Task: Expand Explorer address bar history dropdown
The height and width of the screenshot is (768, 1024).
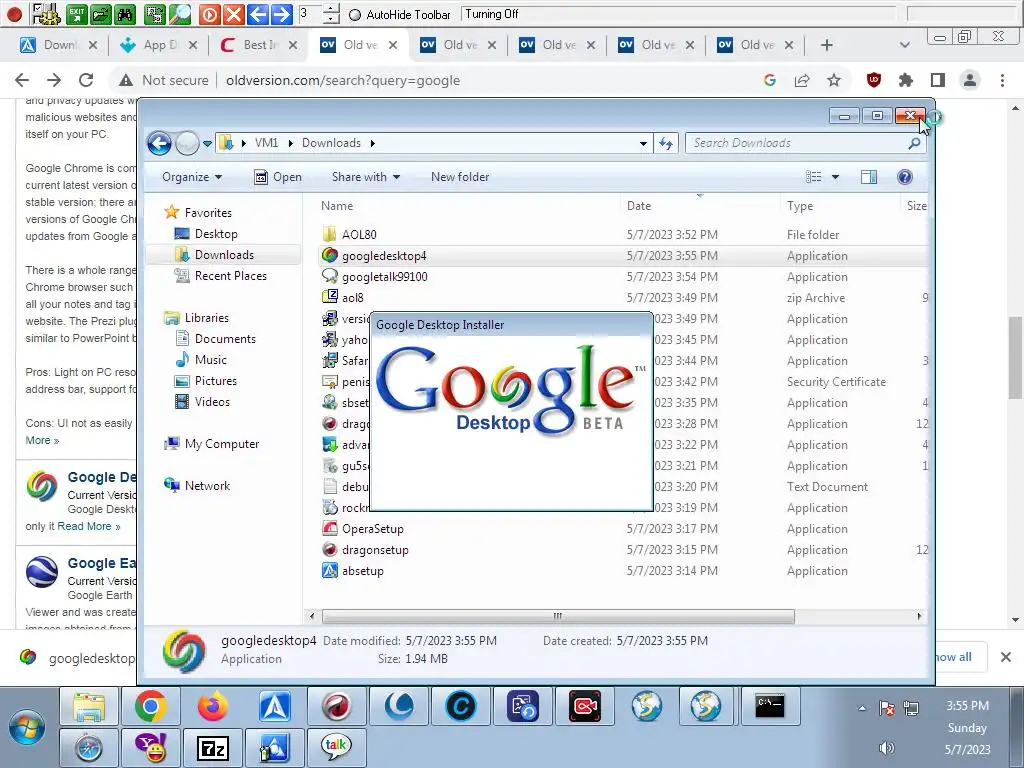Action: click(643, 143)
